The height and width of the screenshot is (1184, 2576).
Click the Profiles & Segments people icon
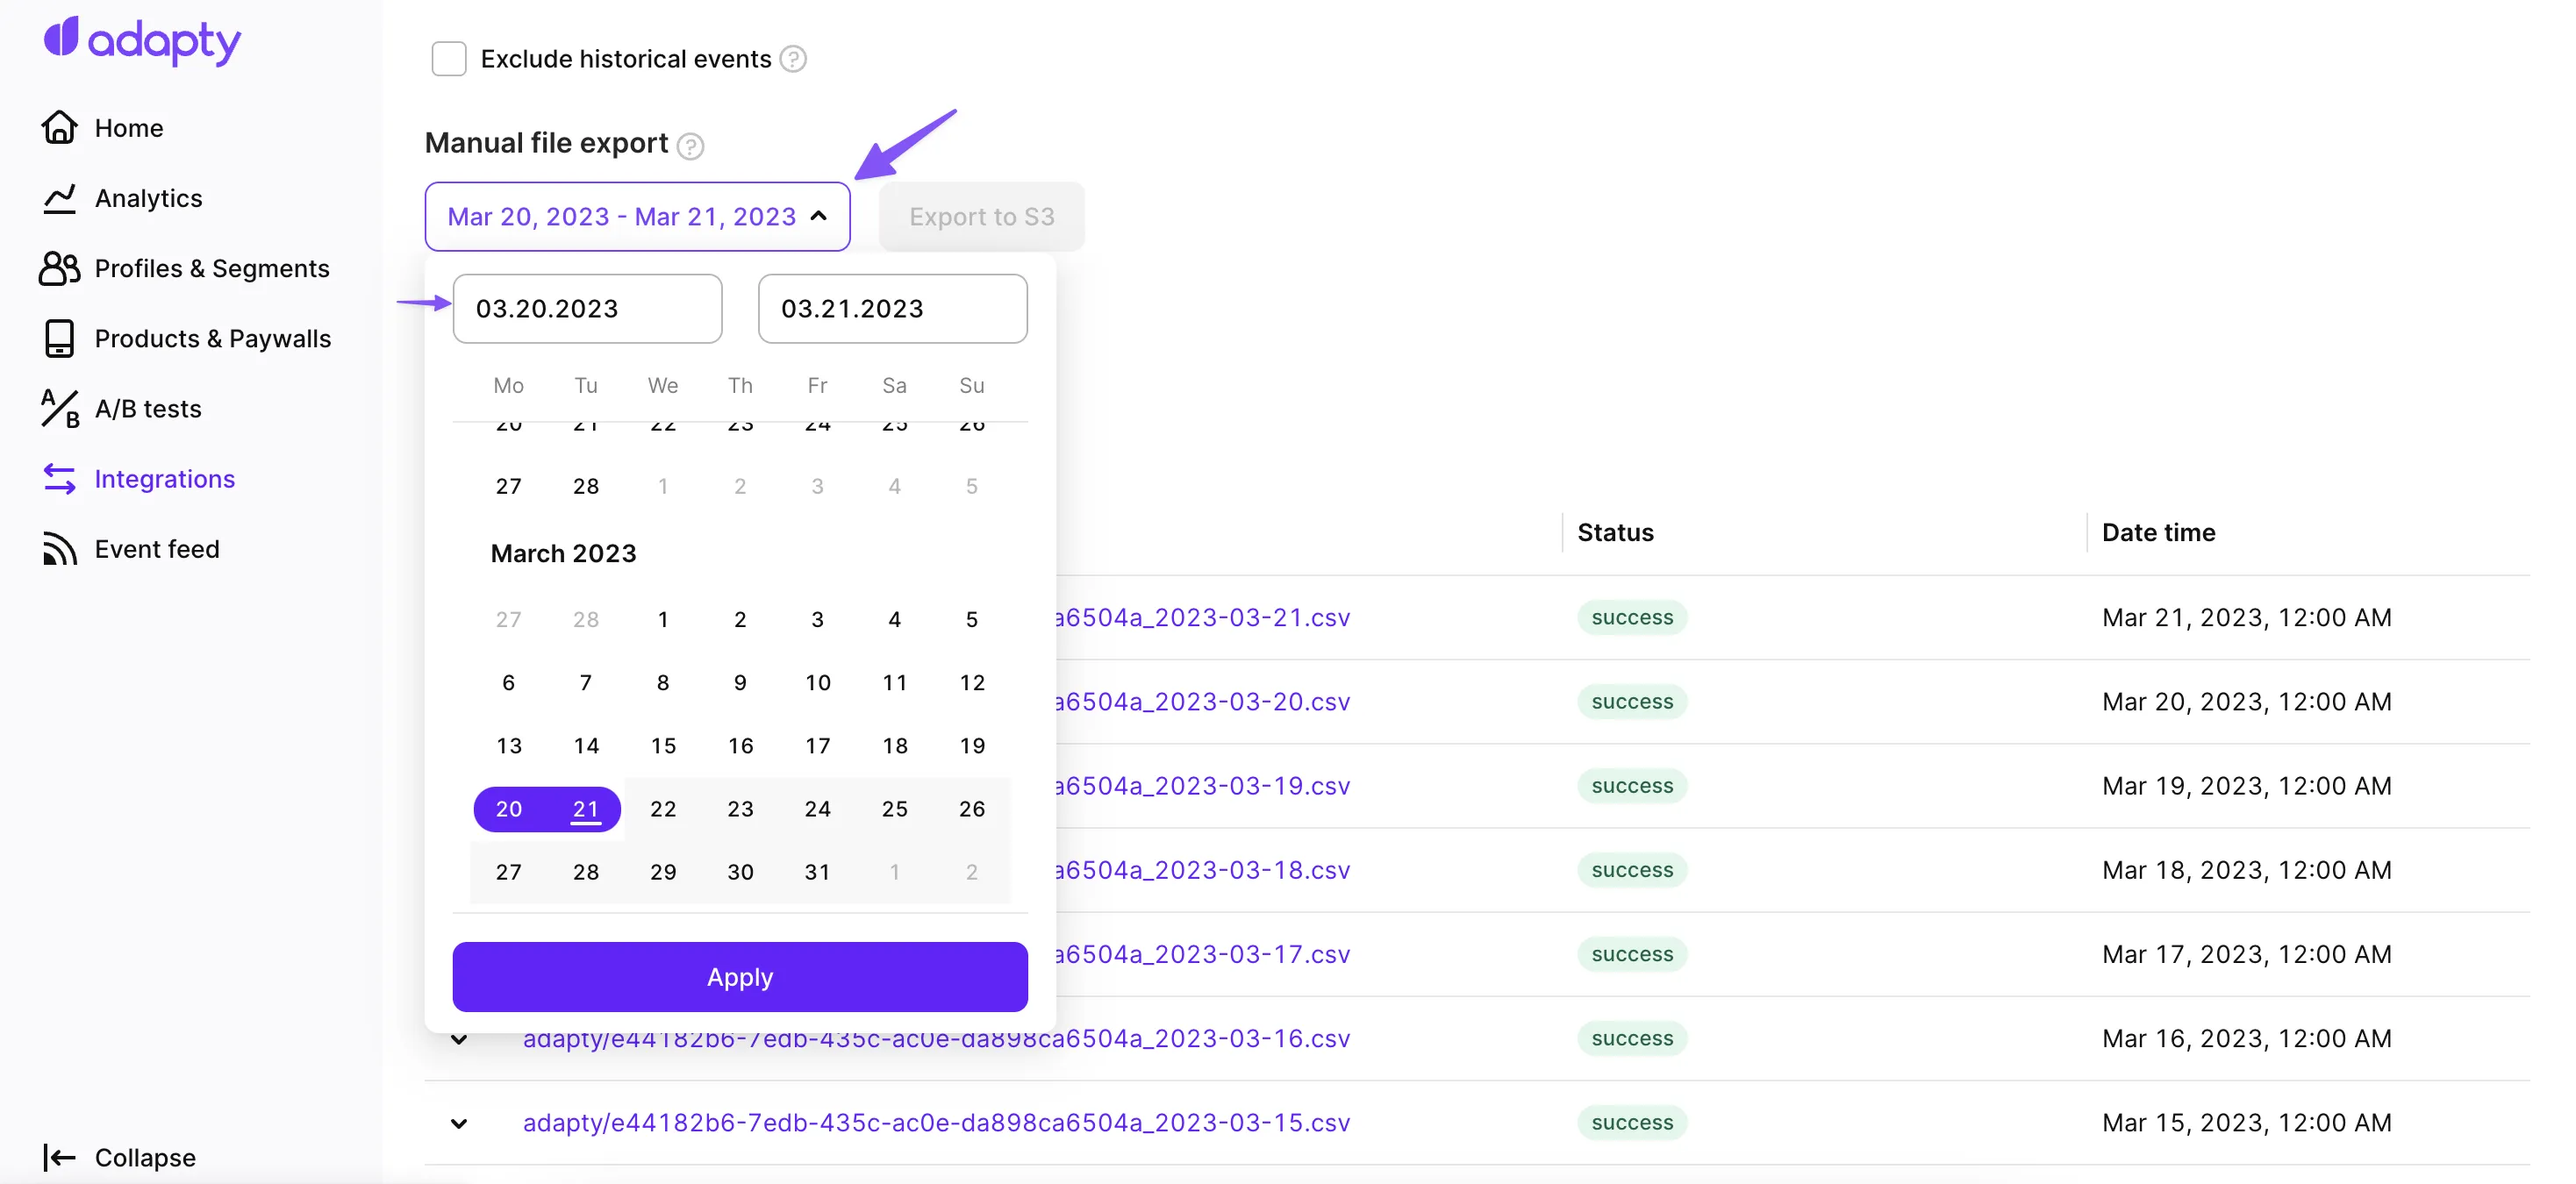(59, 268)
